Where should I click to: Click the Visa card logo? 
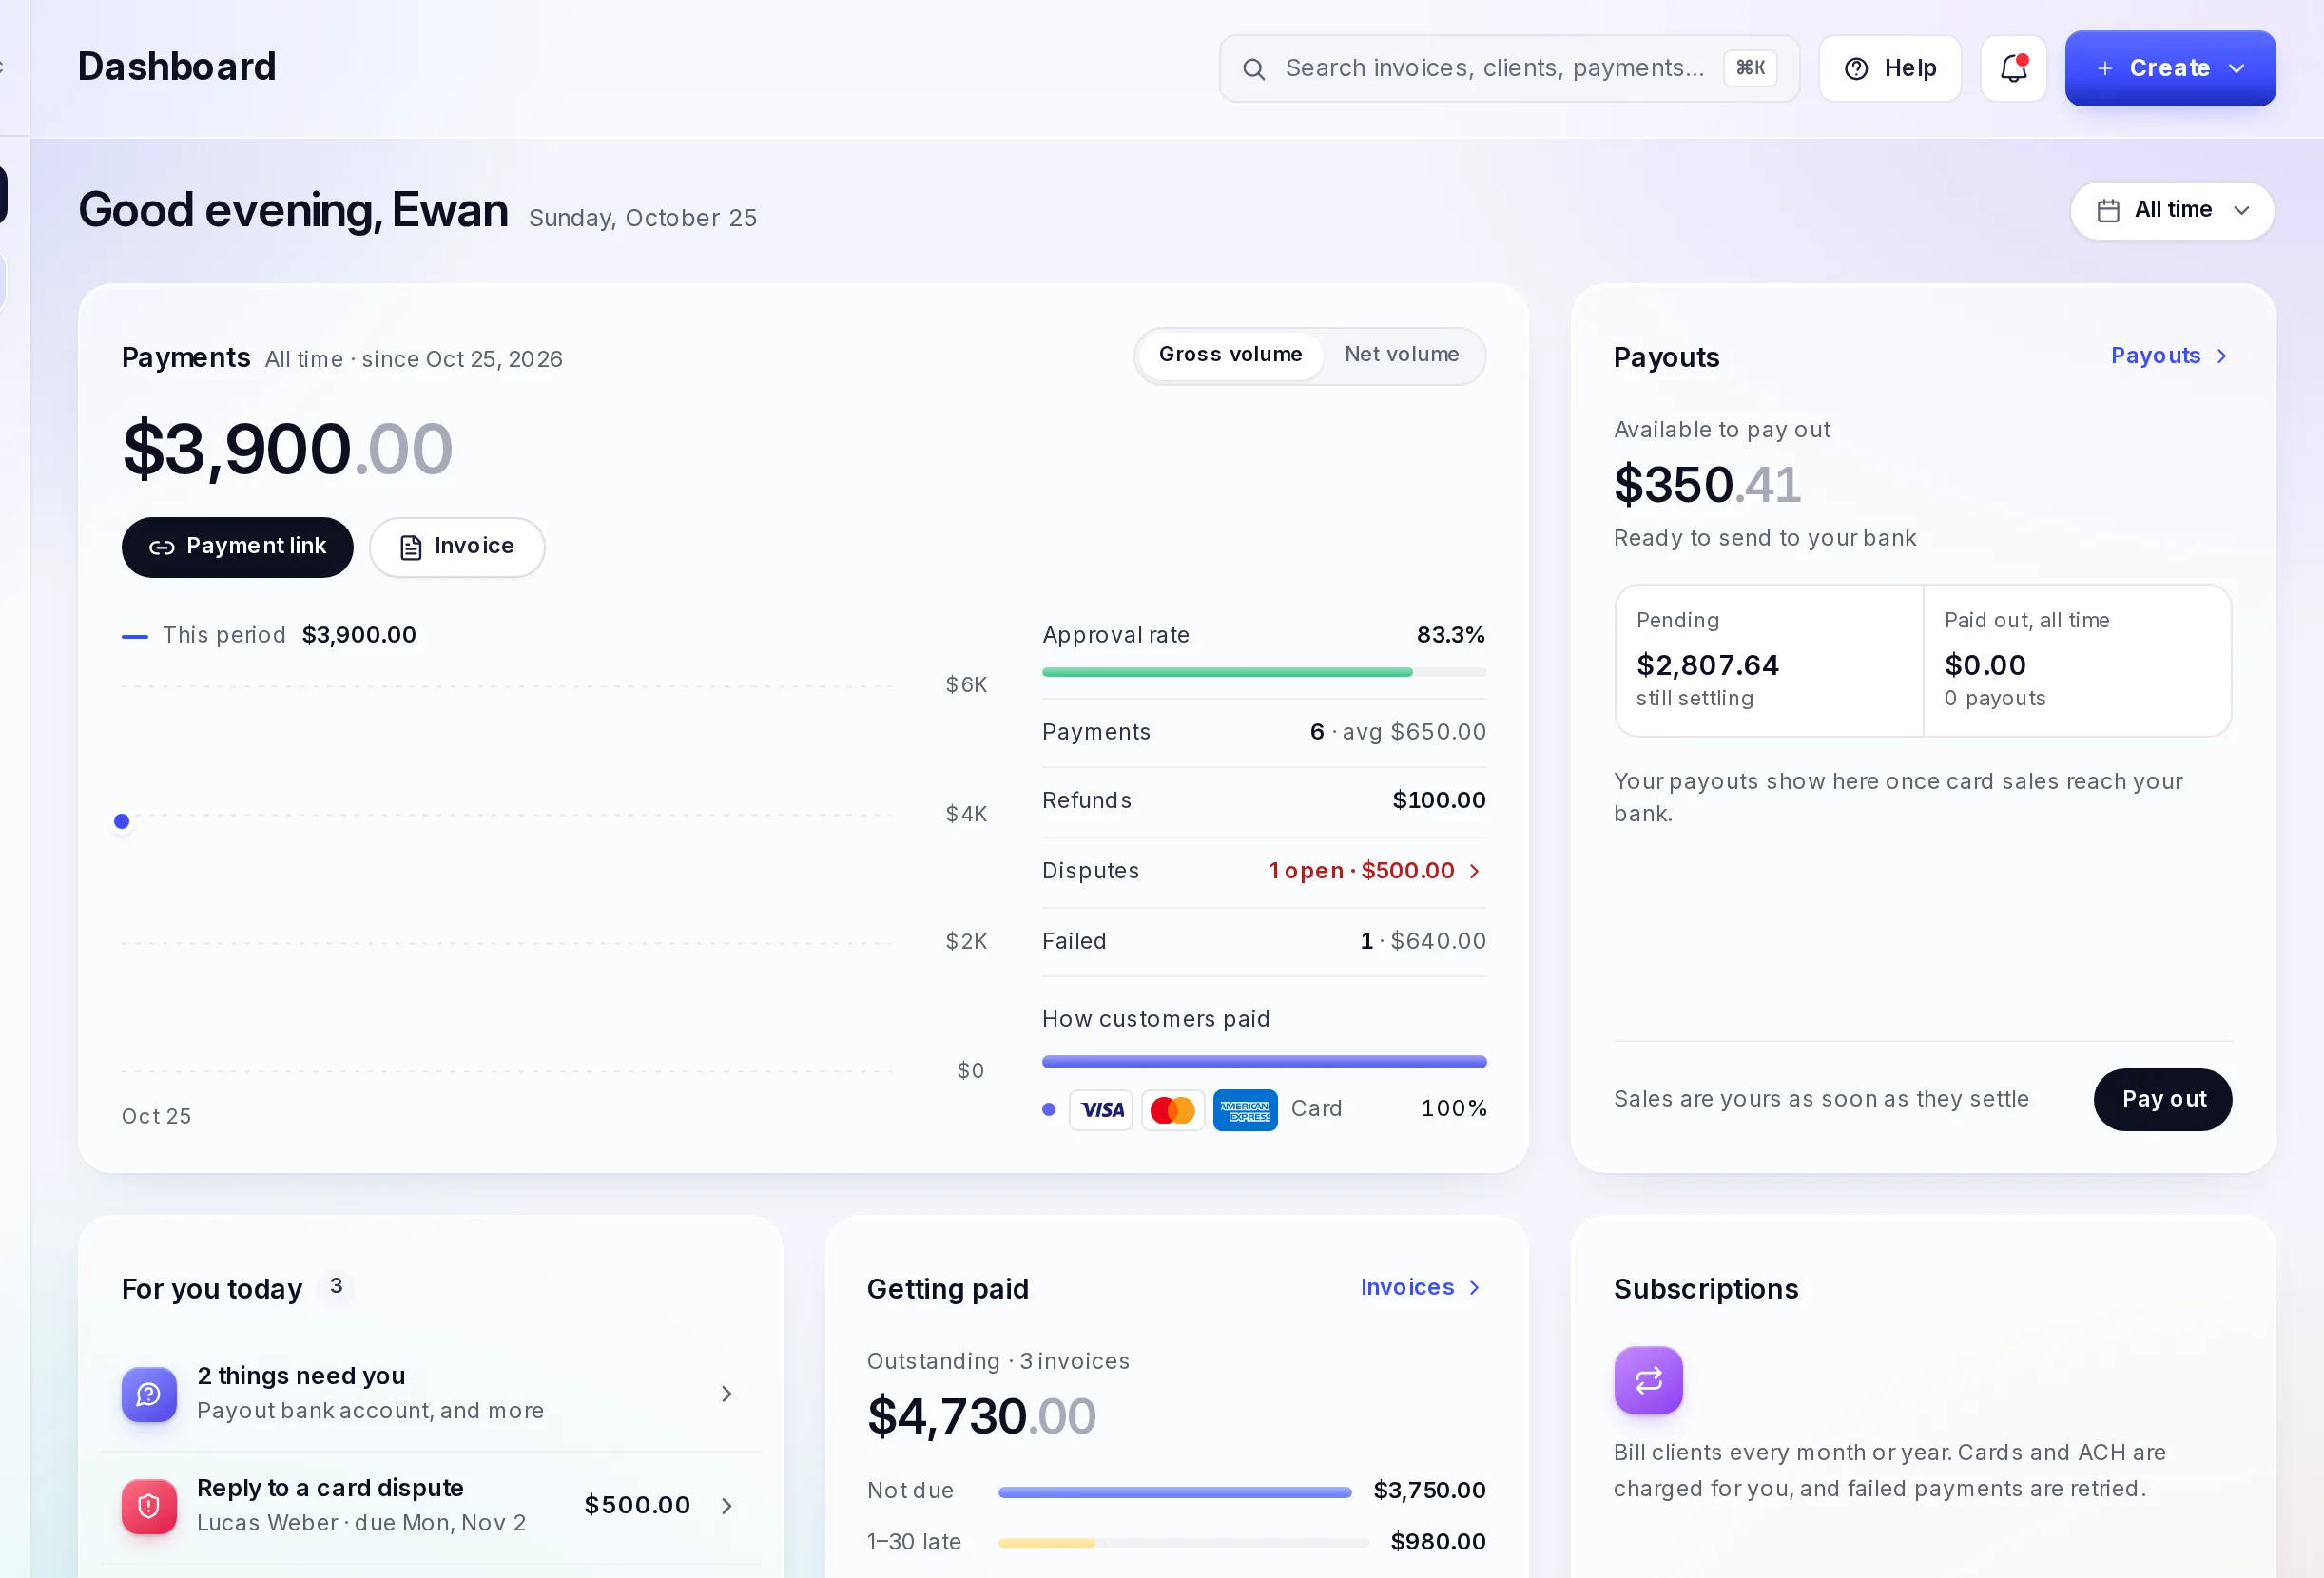coord(1101,1109)
